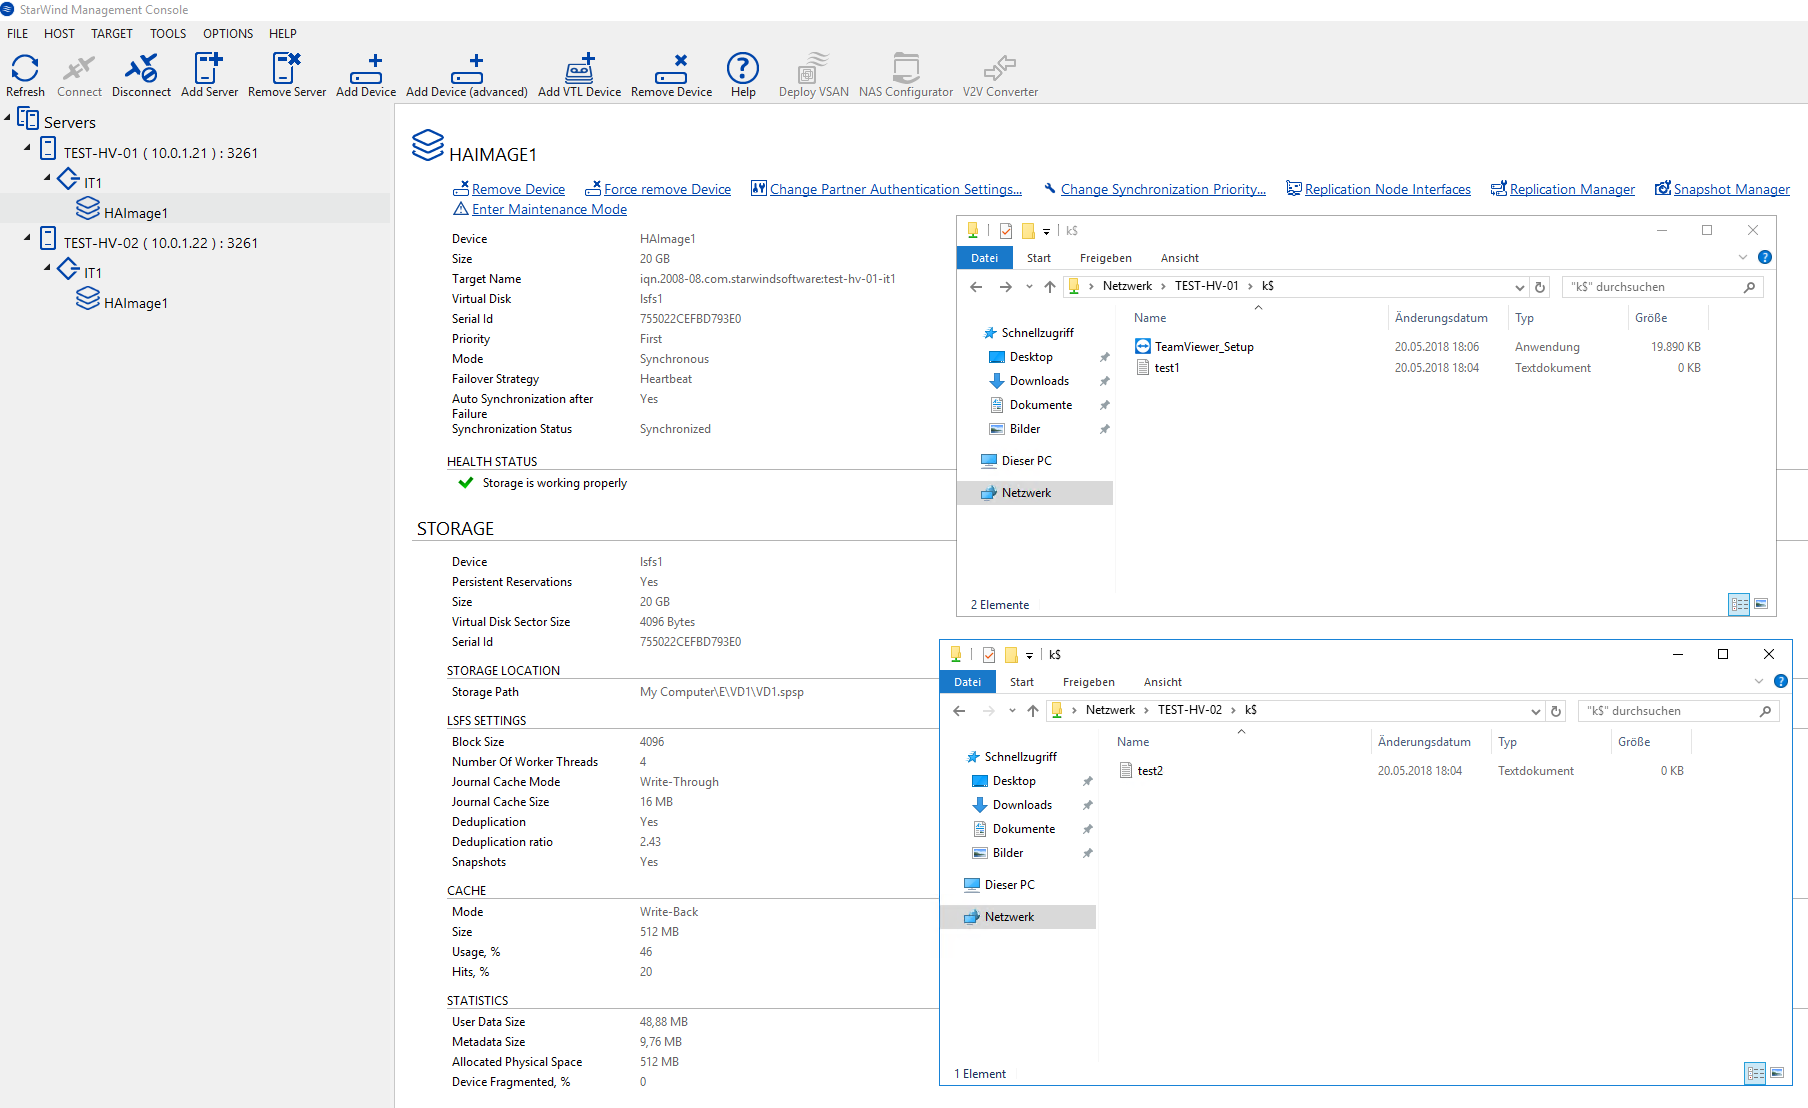1808x1108 pixels.
Task: Click search field in TEST-HV-02 explorer
Action: 1679,711
